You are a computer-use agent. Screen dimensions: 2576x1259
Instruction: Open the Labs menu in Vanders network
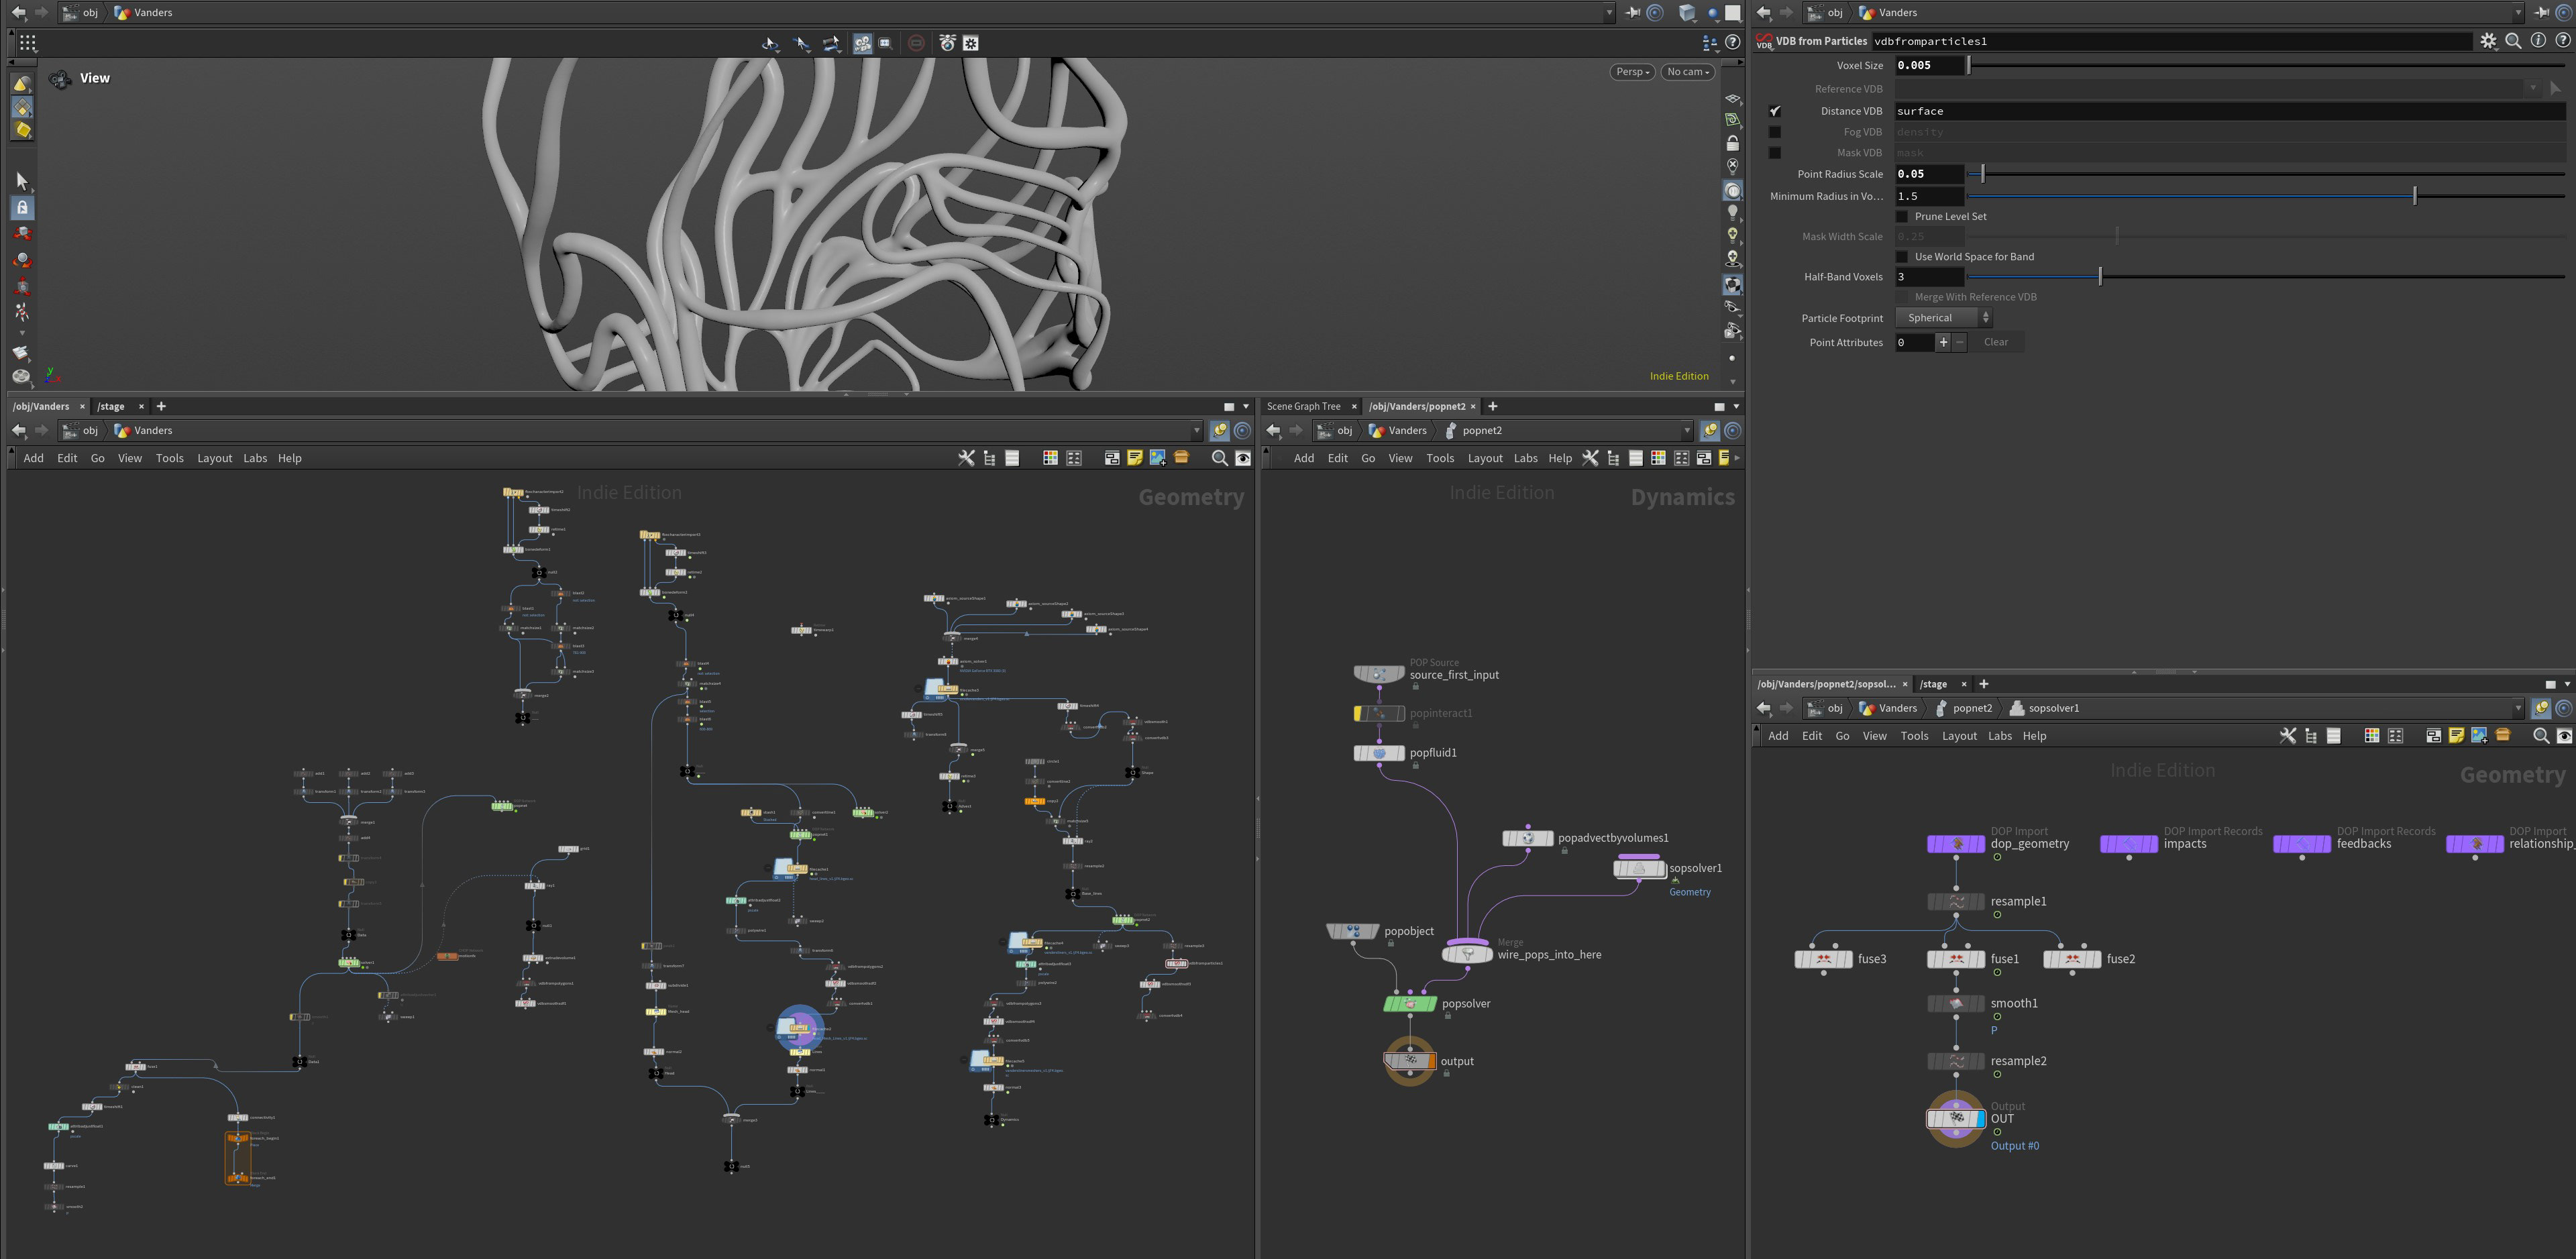[255, 458]
